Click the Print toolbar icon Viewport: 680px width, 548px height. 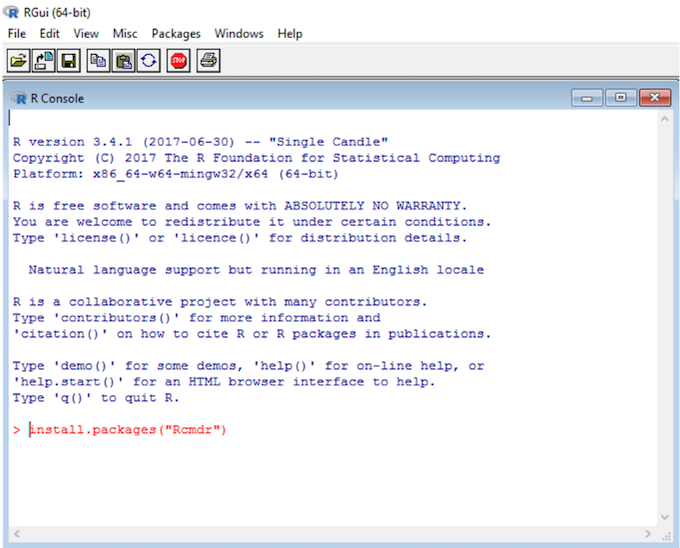209,61
